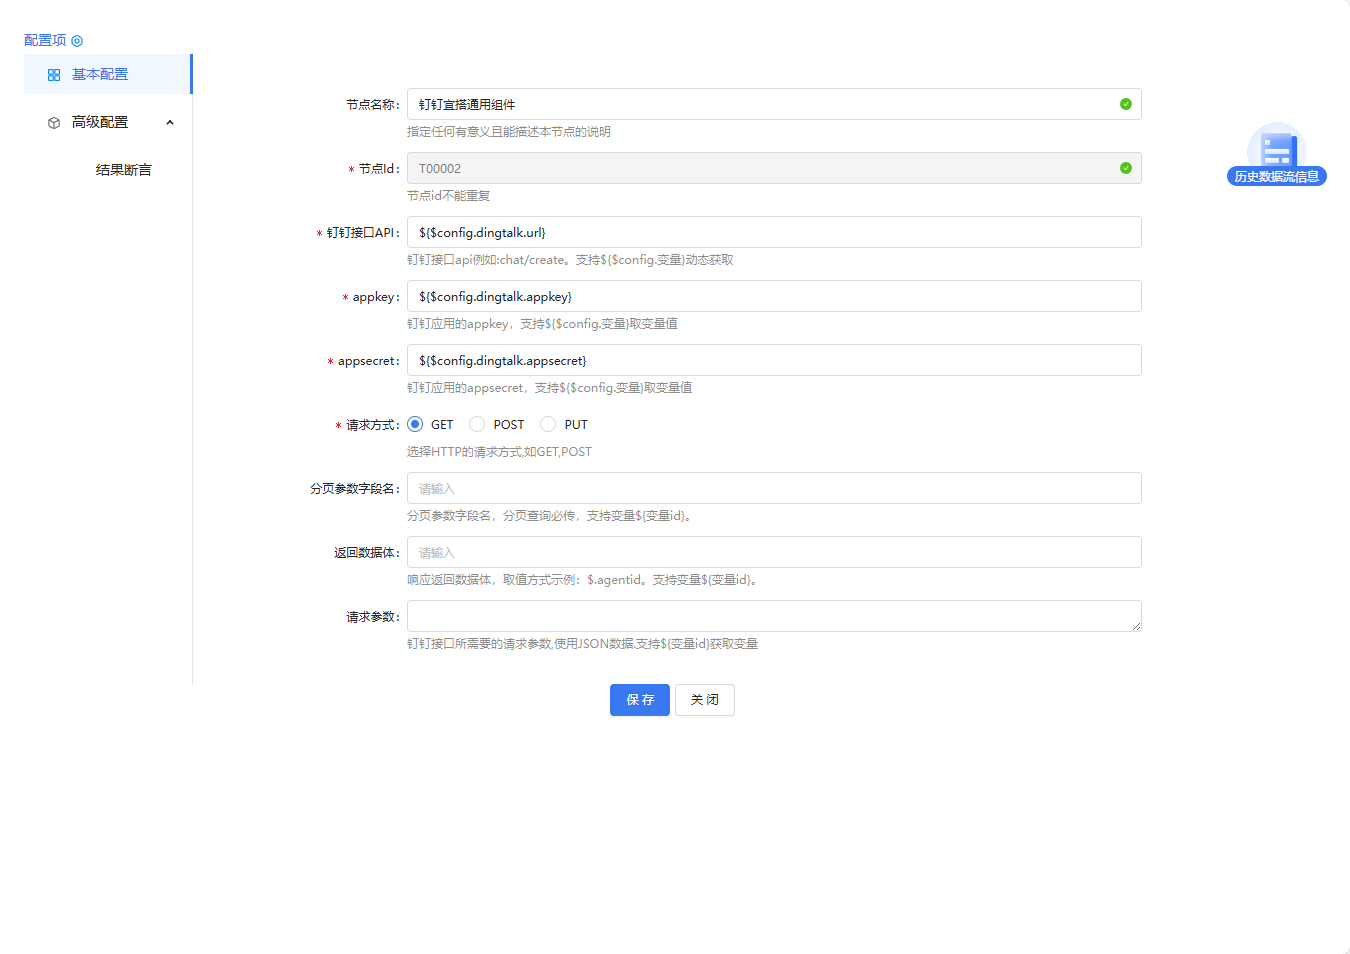1350x954 pixels.
Task: Click into the 请求参数 text area
Action: click(x=773, y=616)
